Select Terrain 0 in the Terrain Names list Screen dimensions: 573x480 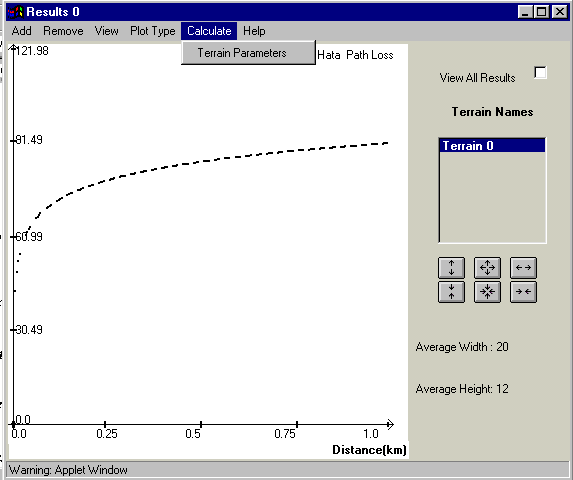(x=492, y=146)
